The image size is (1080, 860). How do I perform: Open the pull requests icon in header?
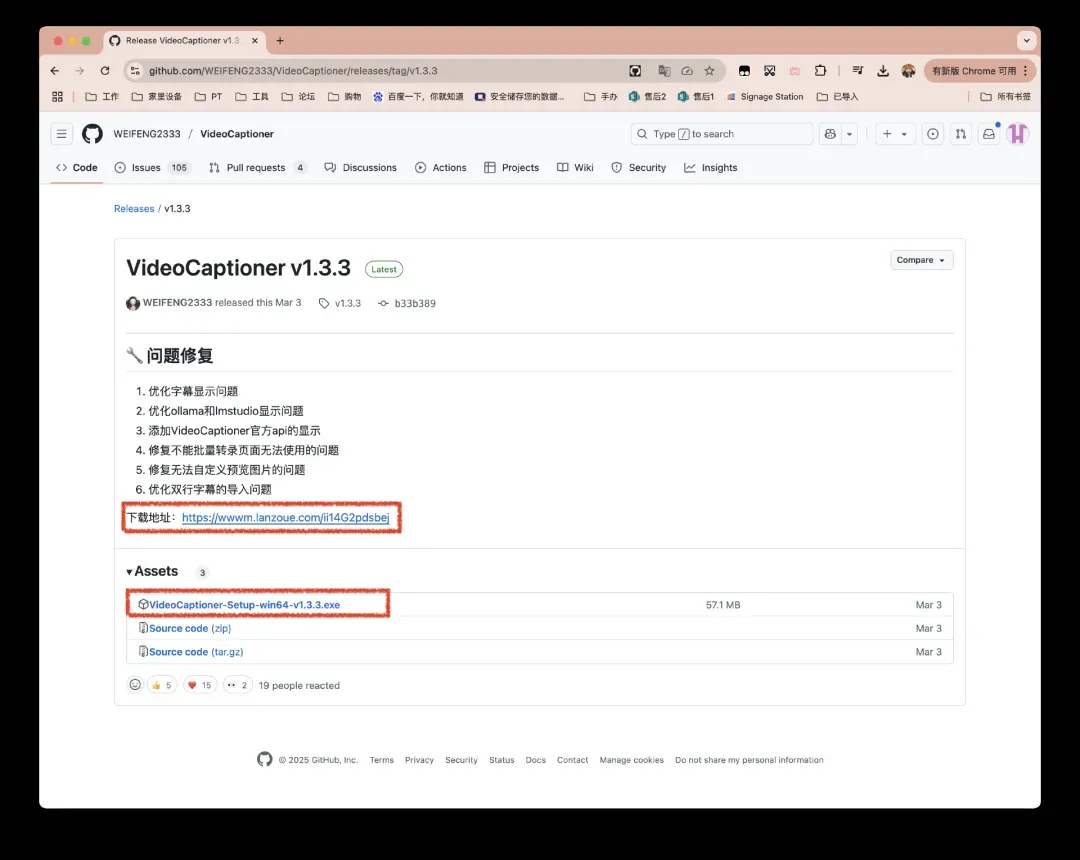960,134
